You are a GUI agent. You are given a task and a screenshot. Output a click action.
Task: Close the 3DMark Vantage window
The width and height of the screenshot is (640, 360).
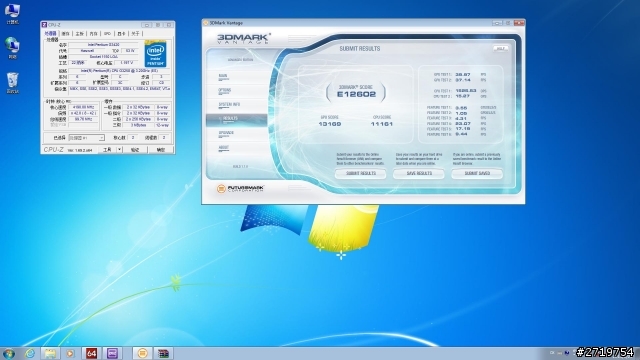tap(519, 23)
